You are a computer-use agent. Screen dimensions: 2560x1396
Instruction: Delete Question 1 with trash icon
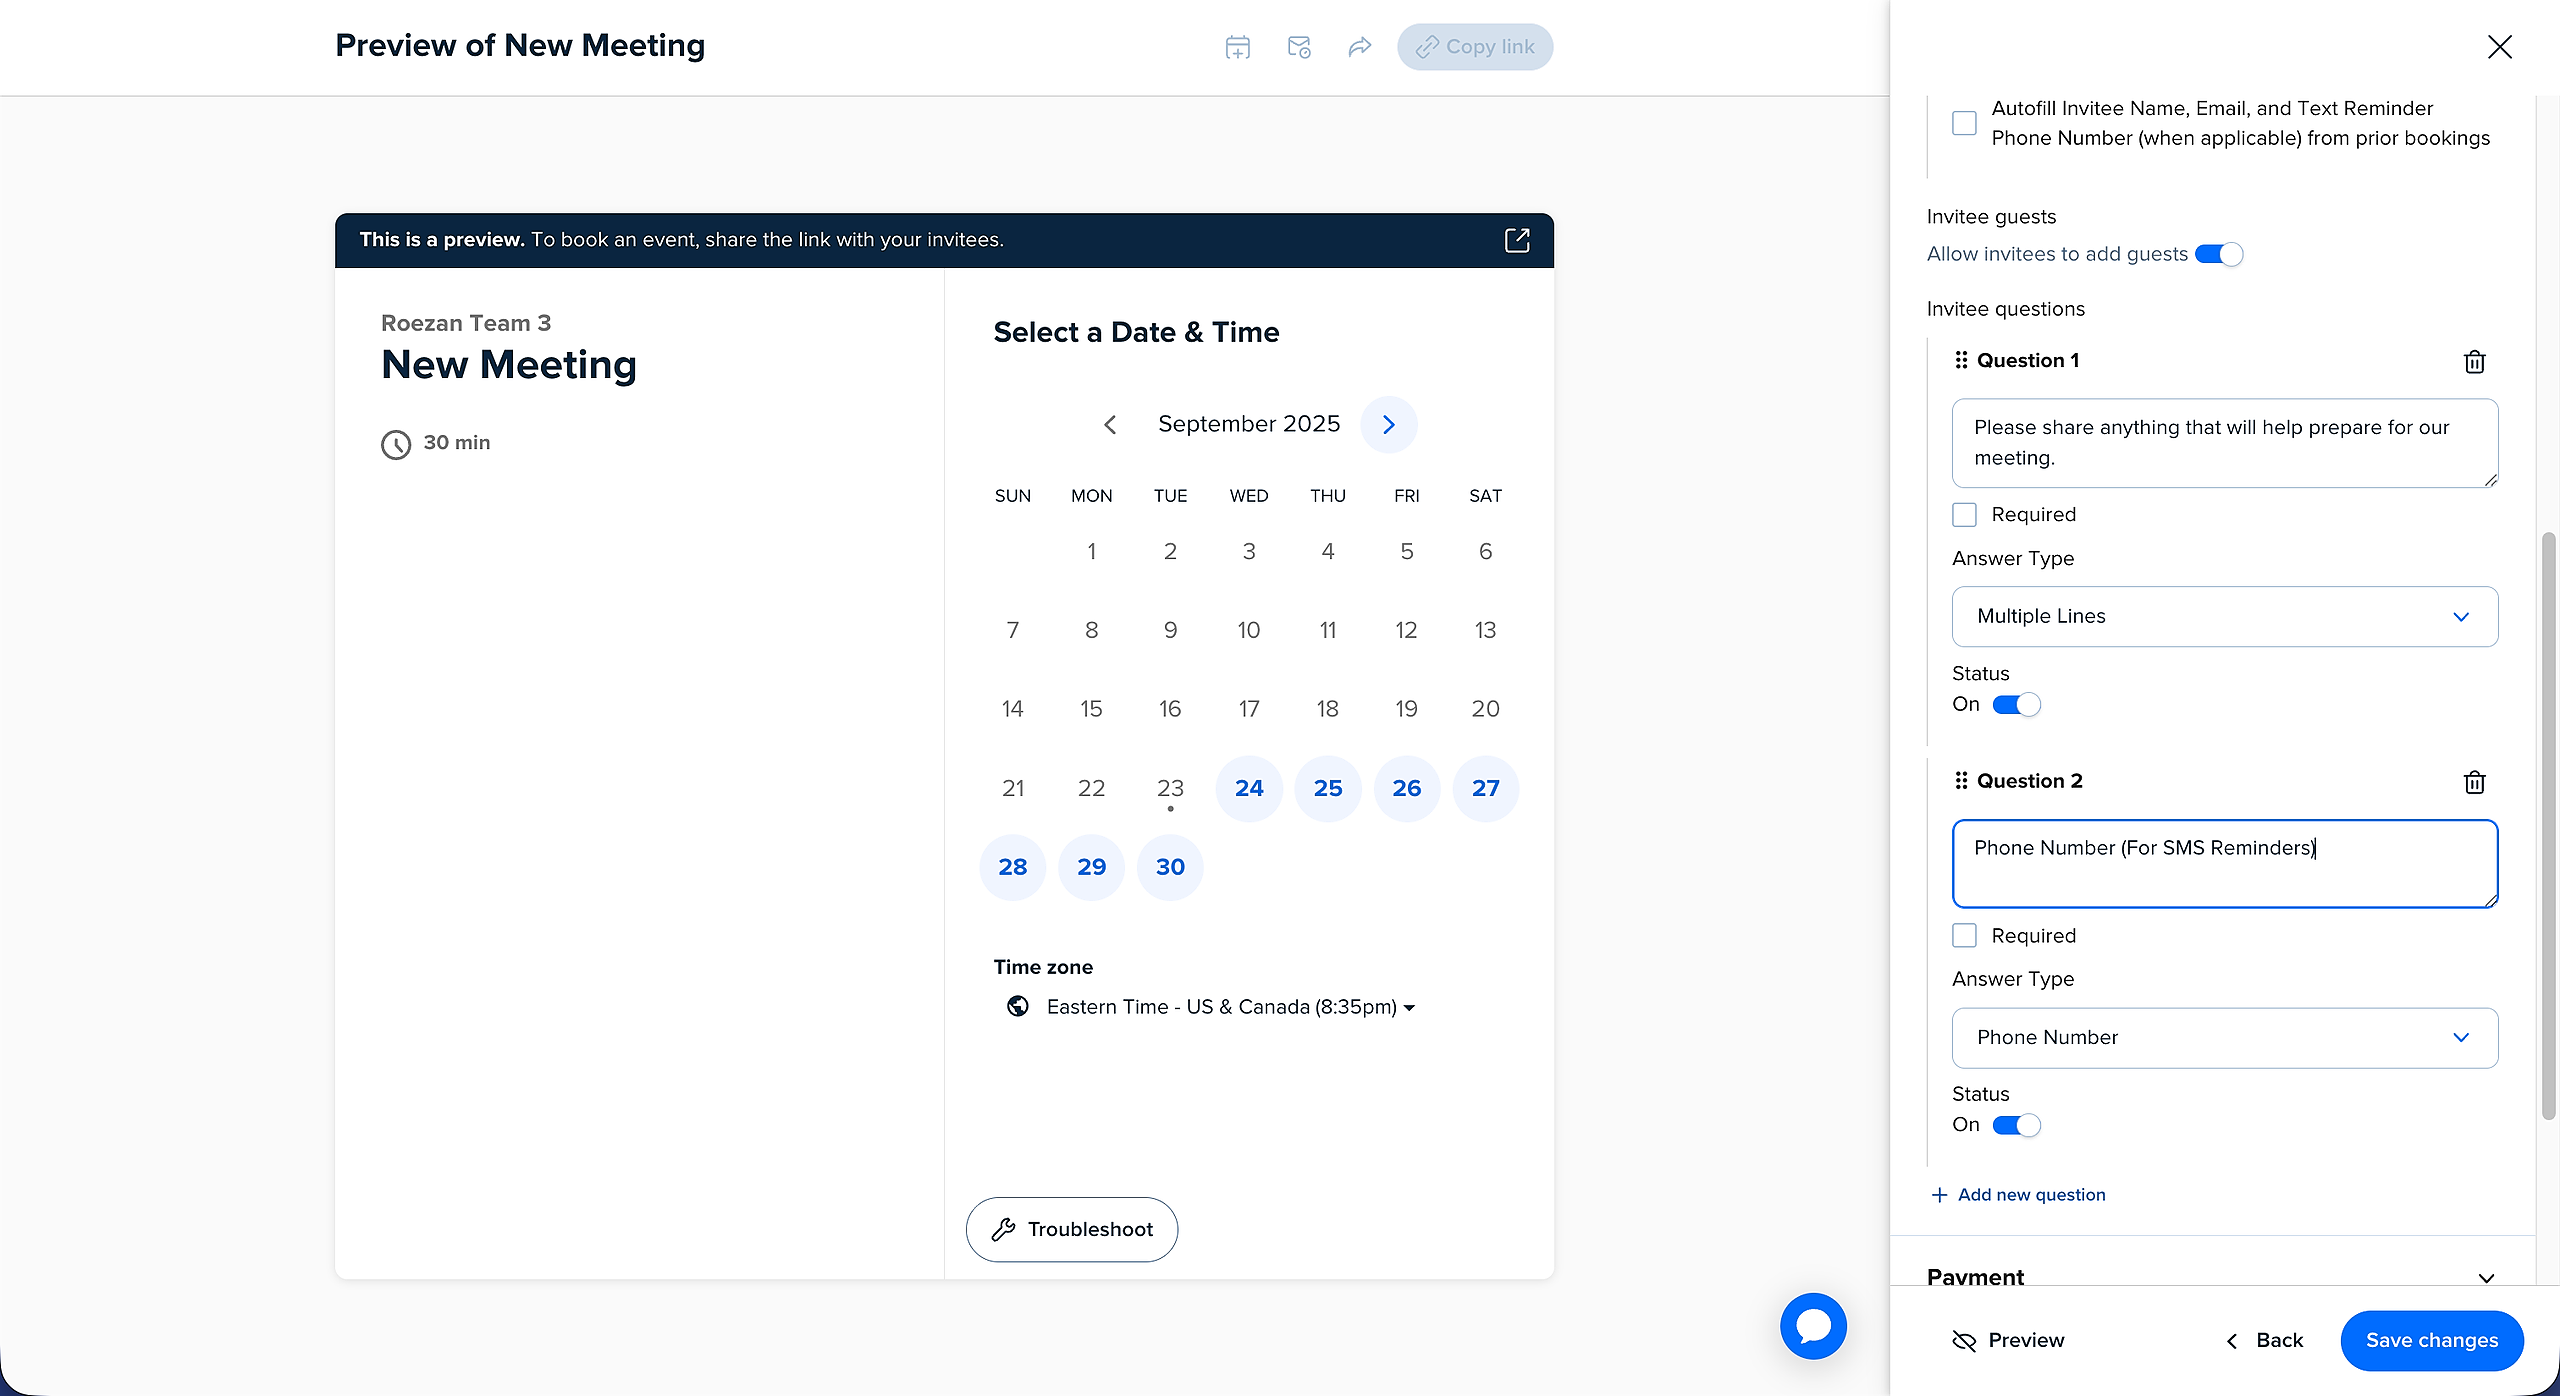click(2474, 362)
